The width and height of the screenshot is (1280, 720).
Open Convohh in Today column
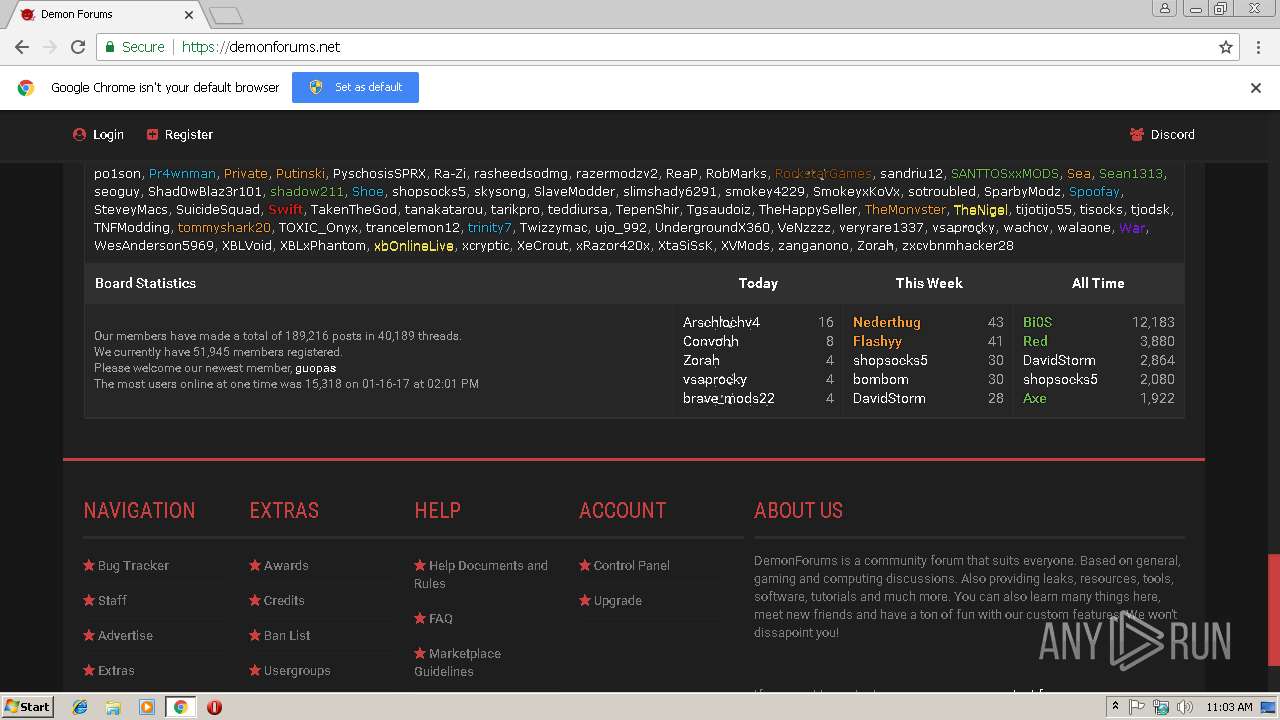click(711, 341)
